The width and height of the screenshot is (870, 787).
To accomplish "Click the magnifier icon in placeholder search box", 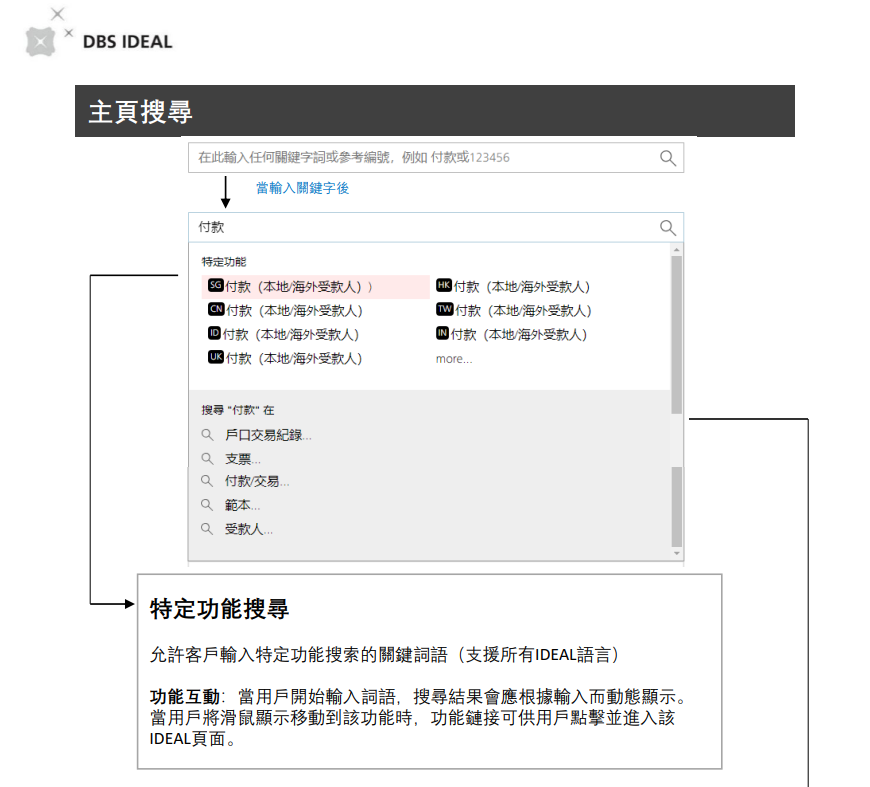I will pyautogui.click(x=667, y=158).
